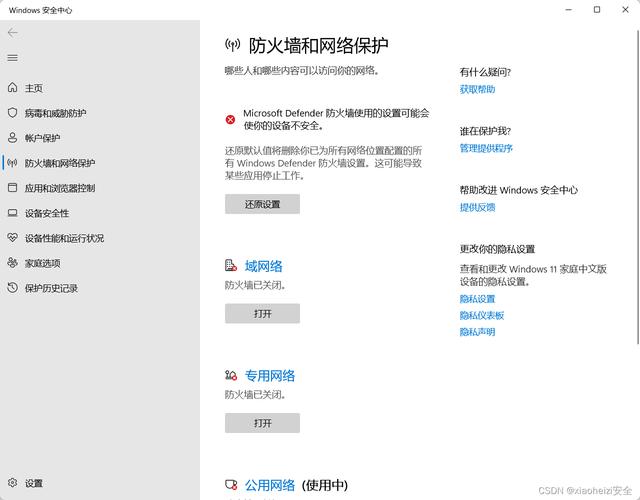
Task: Click the laptop icon for device security
Action: pyautogui.click(x=13, y=213)
